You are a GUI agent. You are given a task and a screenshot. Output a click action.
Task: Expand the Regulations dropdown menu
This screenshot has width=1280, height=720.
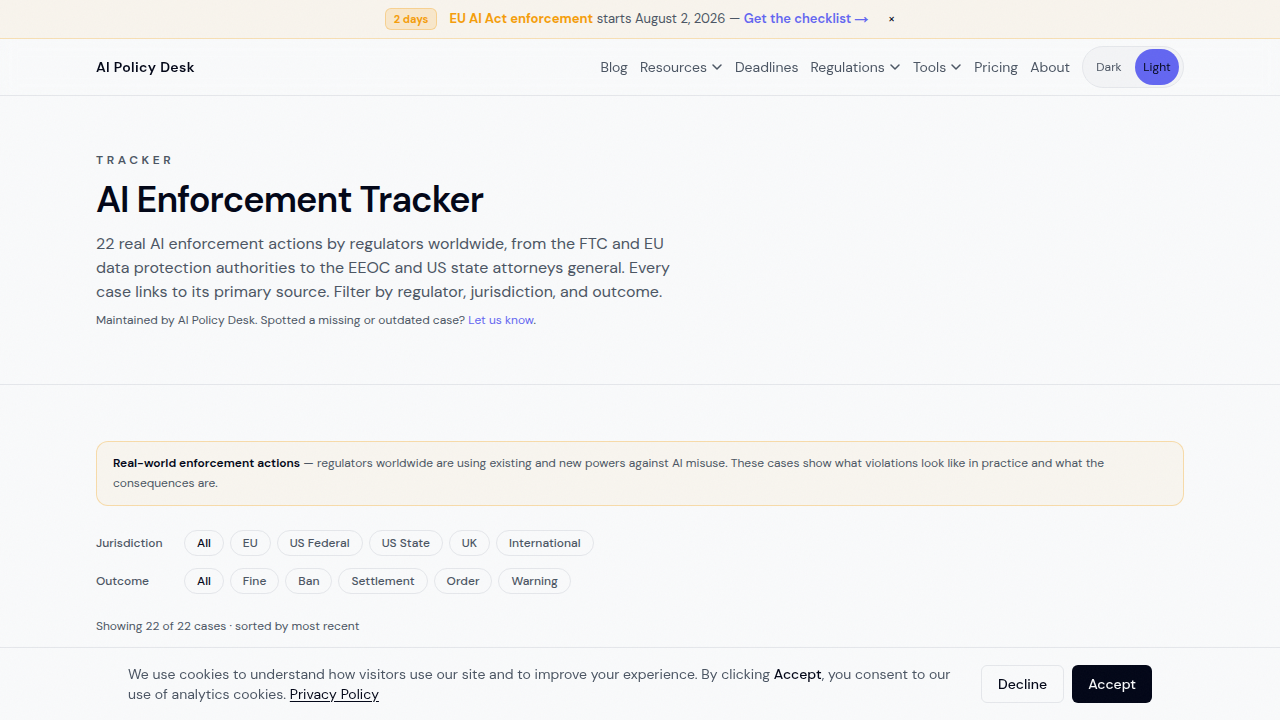coord(855,67)
